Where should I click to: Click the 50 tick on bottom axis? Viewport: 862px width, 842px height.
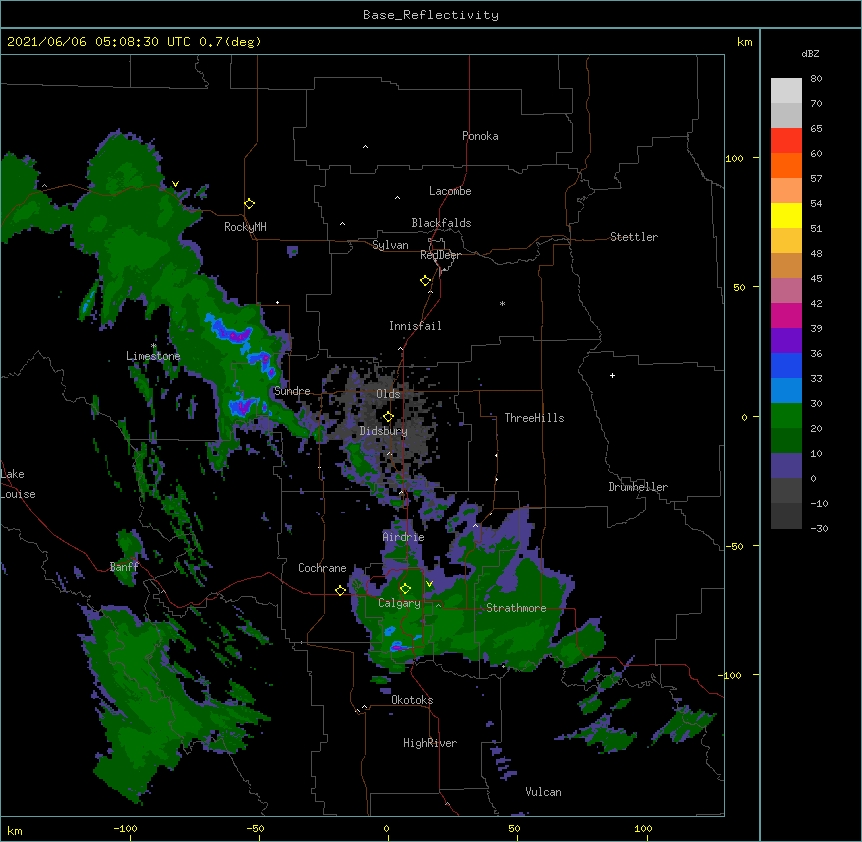click(514, 828)
